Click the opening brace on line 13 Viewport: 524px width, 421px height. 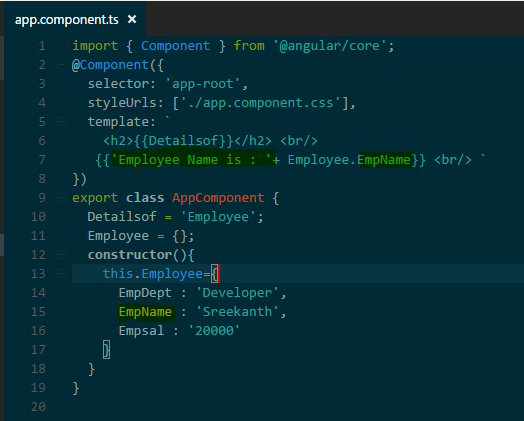coord(214,274)
